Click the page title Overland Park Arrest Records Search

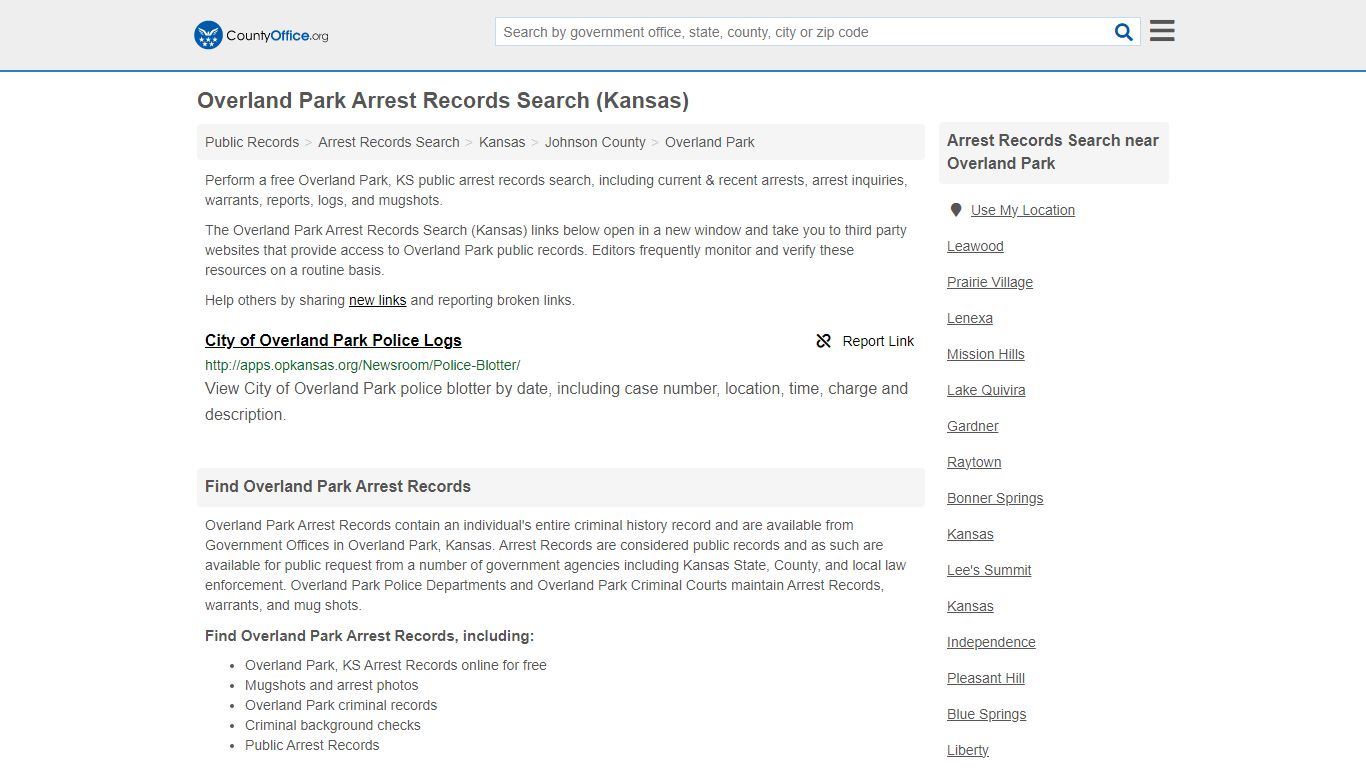tap(443, 100)
